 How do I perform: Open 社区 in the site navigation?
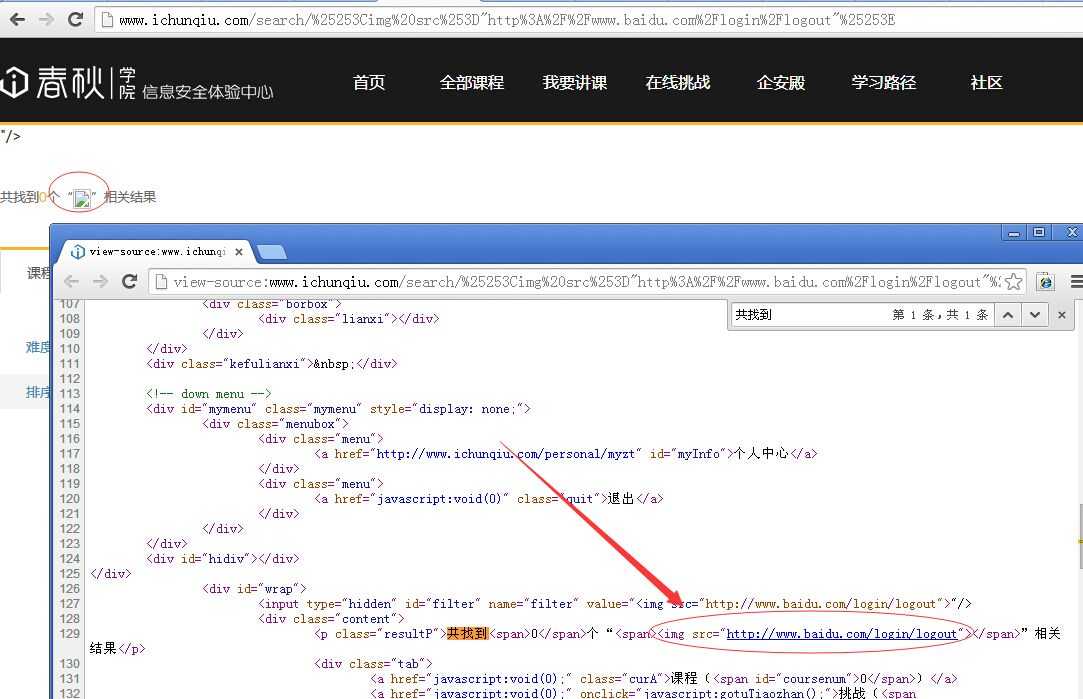pyautogui.click(x=986, y=82)
